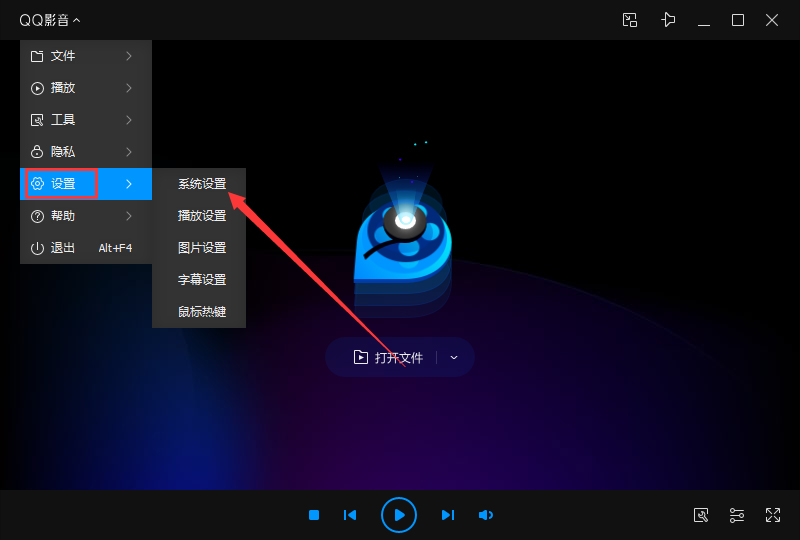Image resolution: width=800 pixels, height=540 pixels.
Task: Click the question mark icon beside 帮助
Action: coord(37,216)
